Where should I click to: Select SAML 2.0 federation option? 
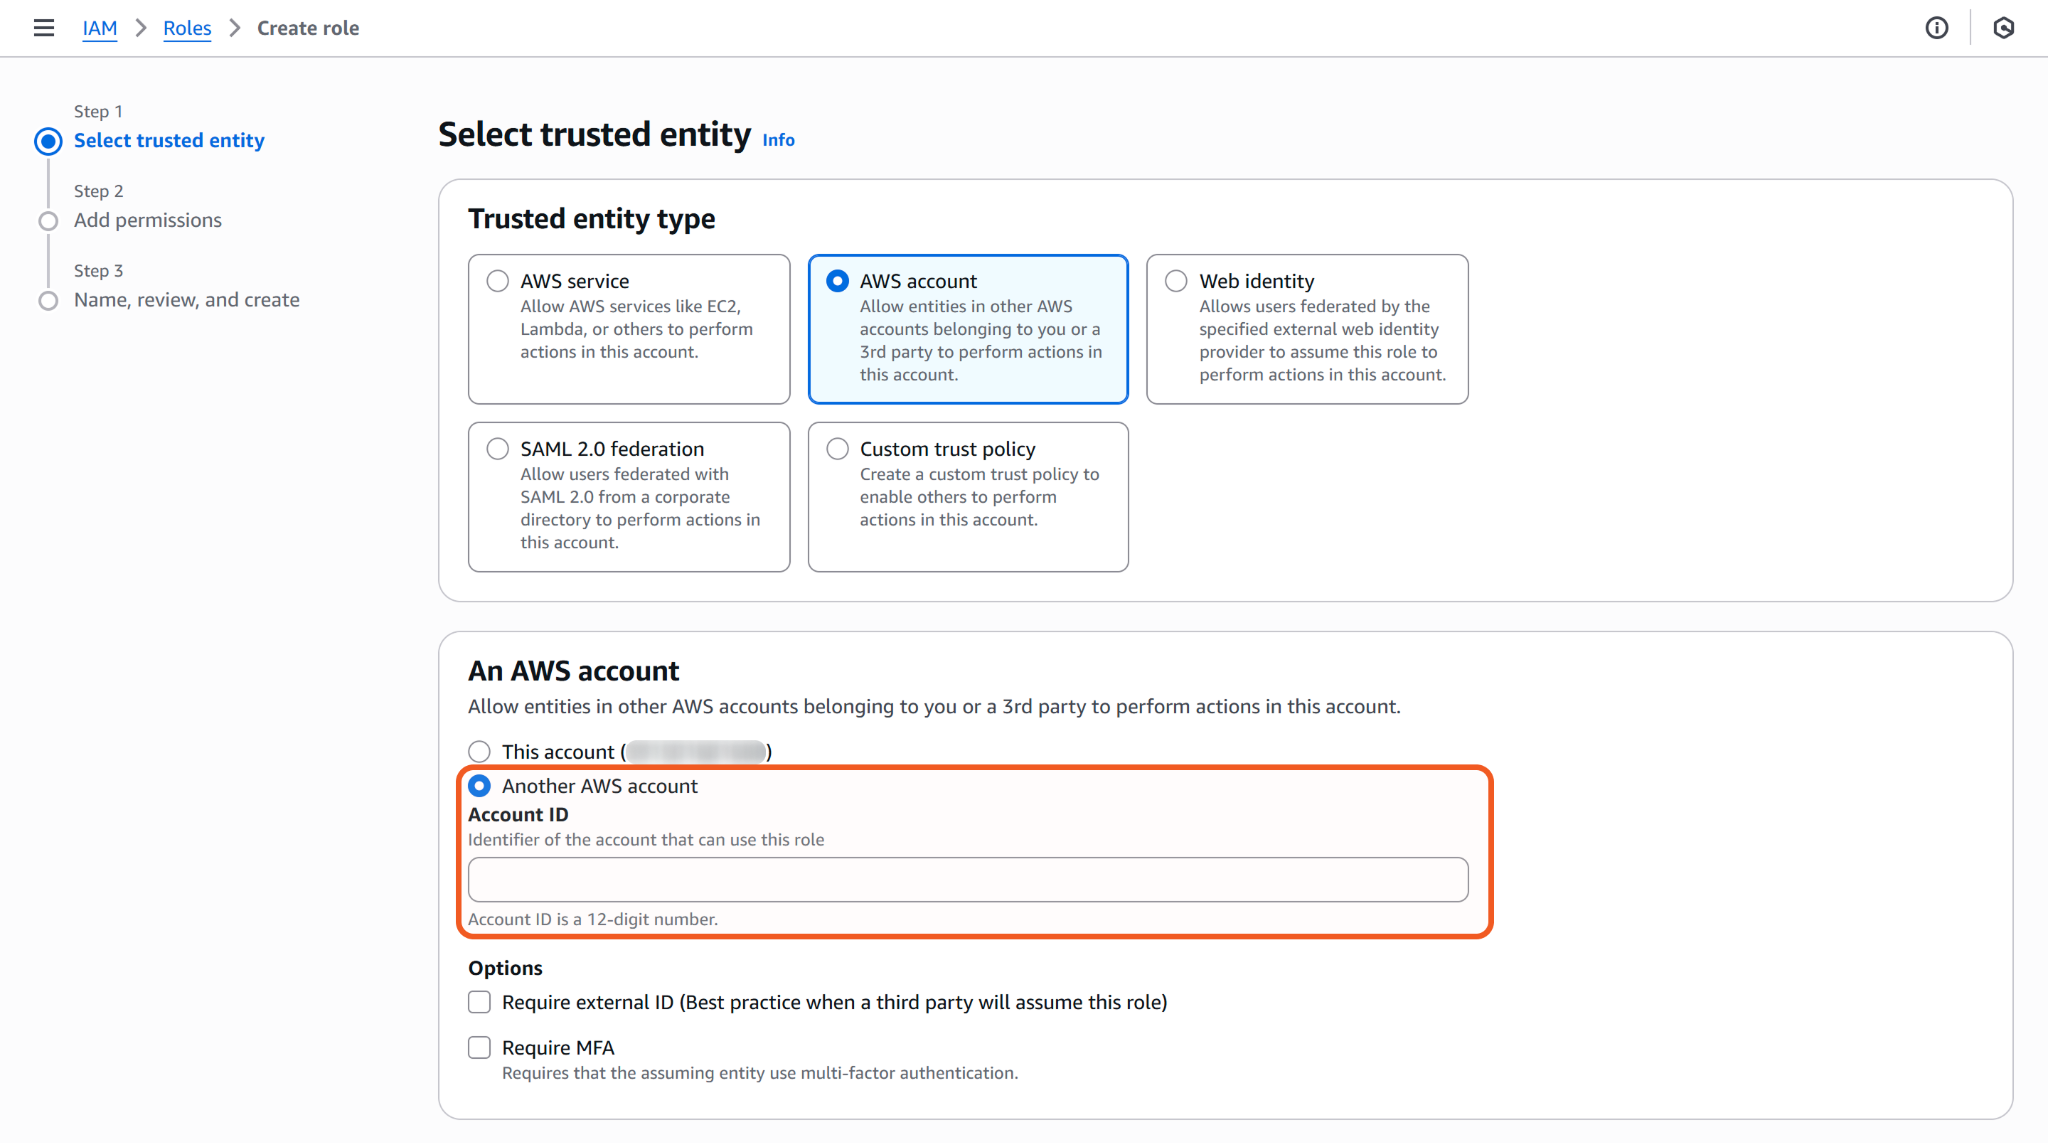(x=498, y=449)
